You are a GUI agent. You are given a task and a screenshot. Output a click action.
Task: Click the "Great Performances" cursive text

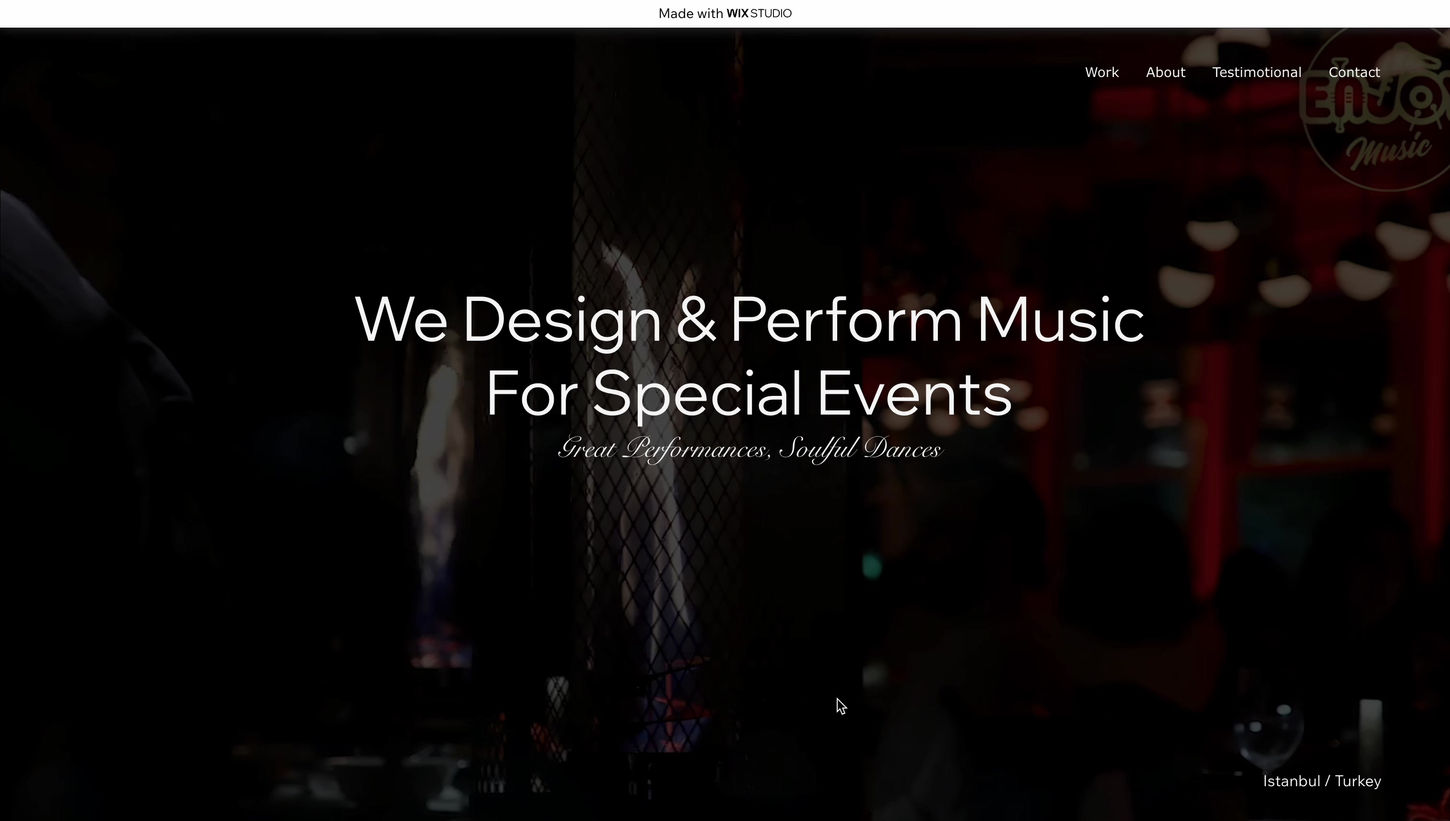[x=663, y=449]
